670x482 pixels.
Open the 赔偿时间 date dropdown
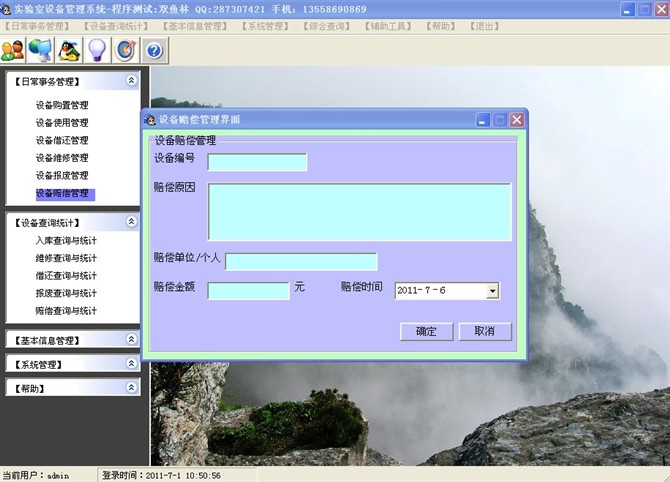click(x=492, y=291)
